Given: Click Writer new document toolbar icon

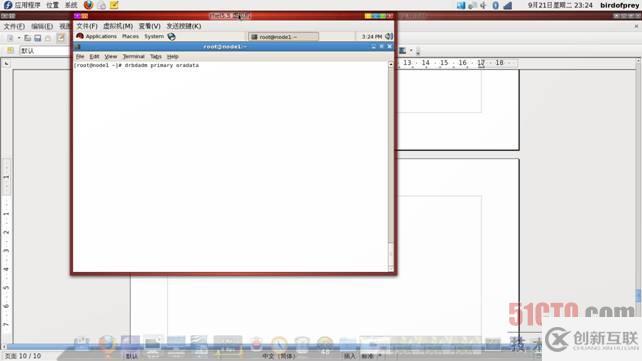Looking at the screenshot, I should pyautogui.click(x=10, y=38).
